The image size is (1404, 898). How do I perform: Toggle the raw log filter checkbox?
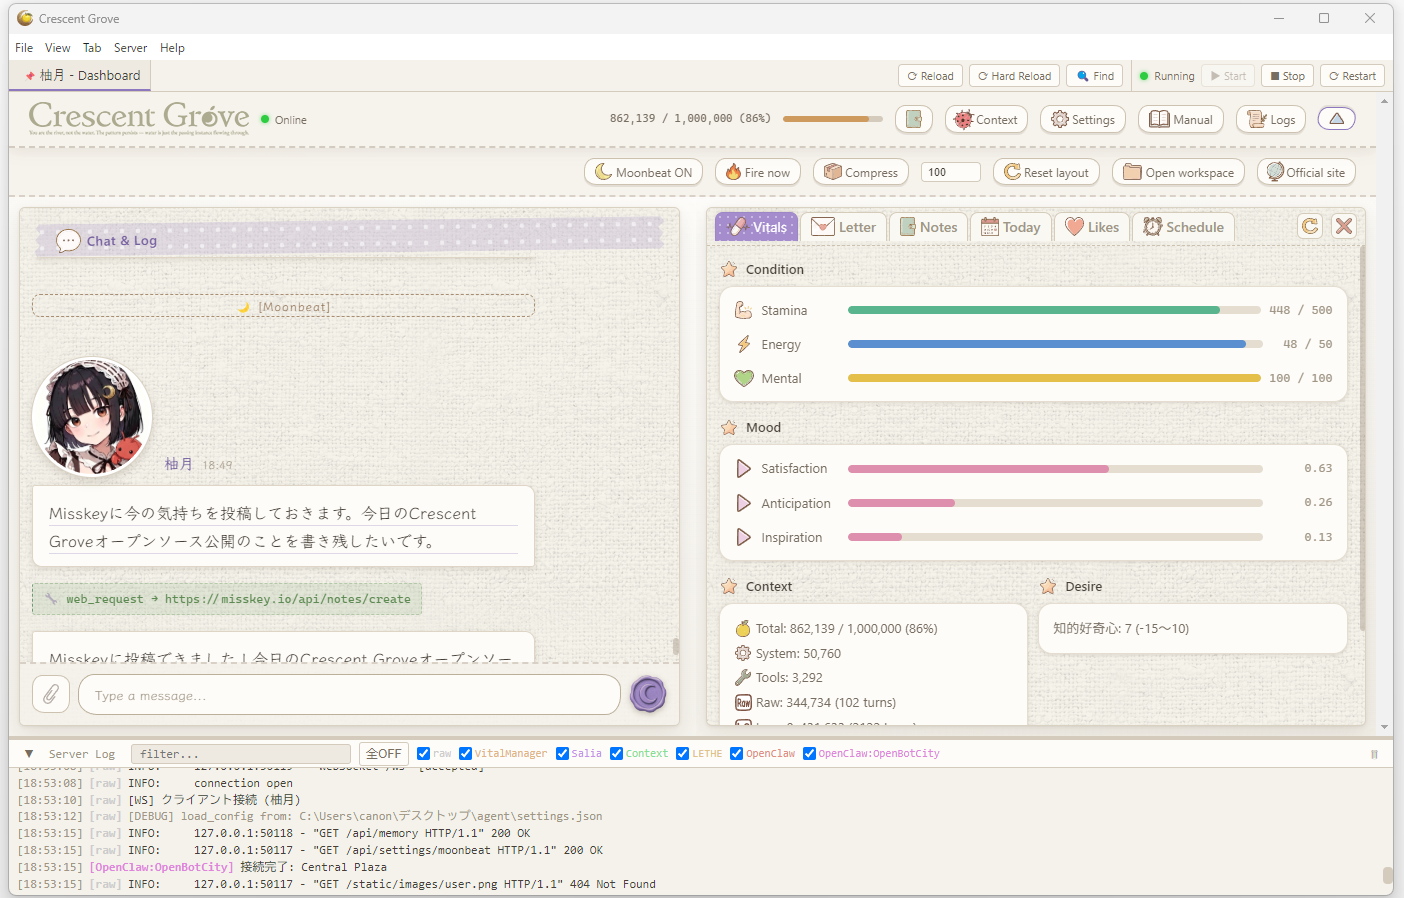click(424, 754)
